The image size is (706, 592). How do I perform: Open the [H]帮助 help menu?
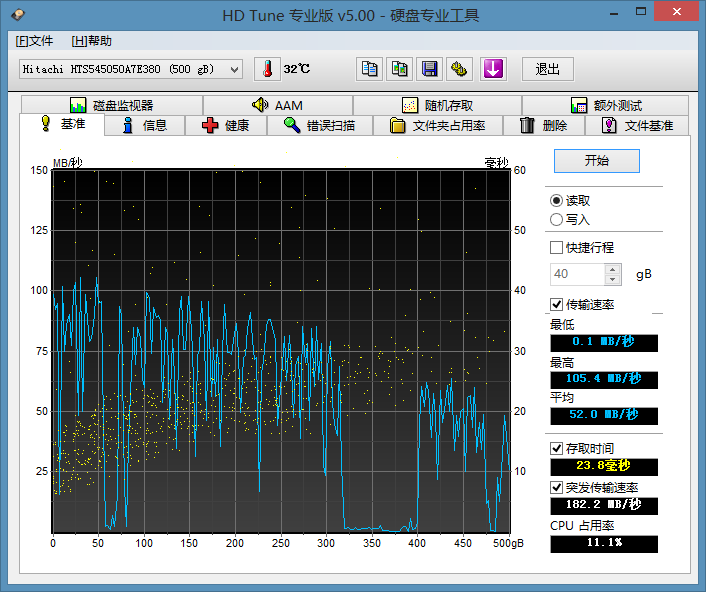92,41
